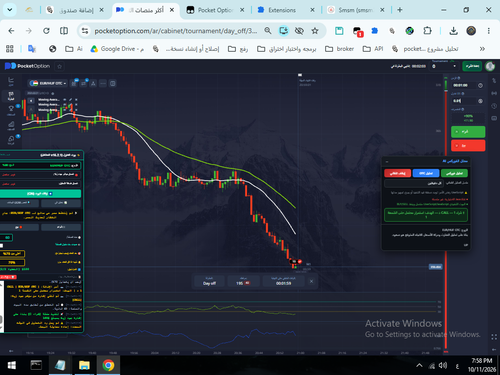Screen dimensions: 500x375
Task: Toggle the white checkbox in left bot panel
Action: click(2, 246)
